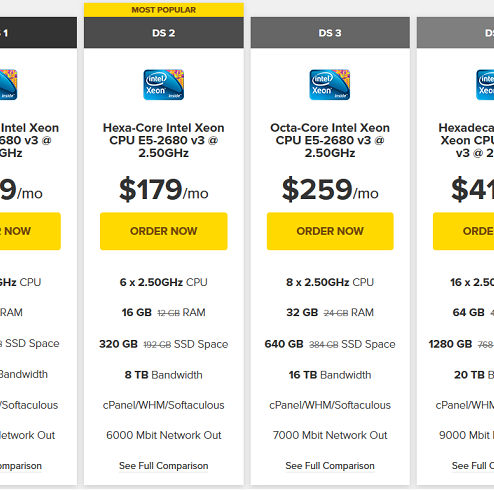Click the cut-off Xeon logo at the right edge
This screenshot has width=494, height=490.
click(x=485, y=85)
